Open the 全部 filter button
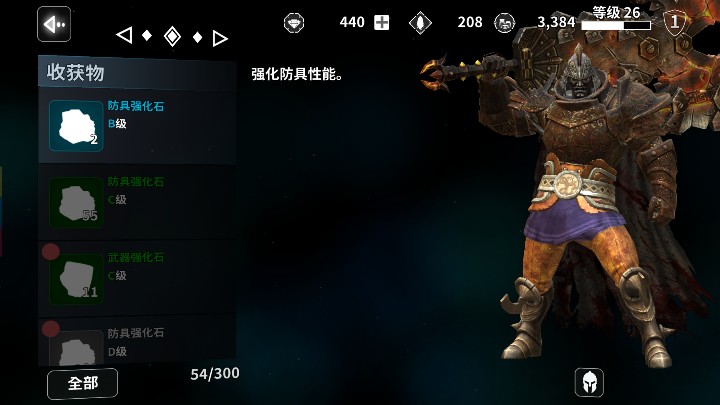The image size is (720, 405). 83,383
